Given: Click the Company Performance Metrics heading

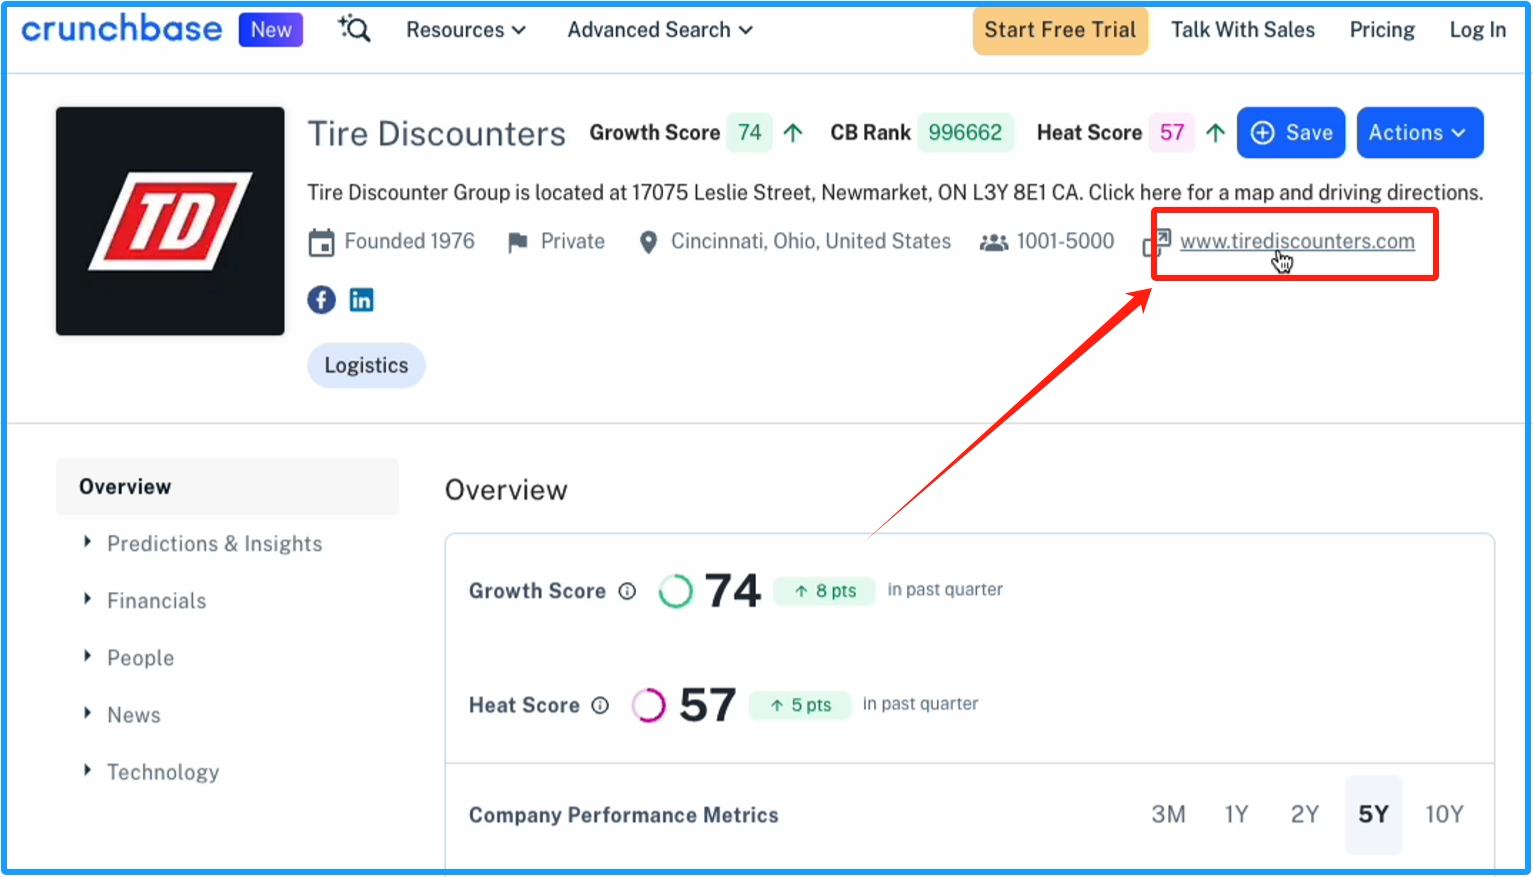Looking at the screenshot, I should pos(623,815).
